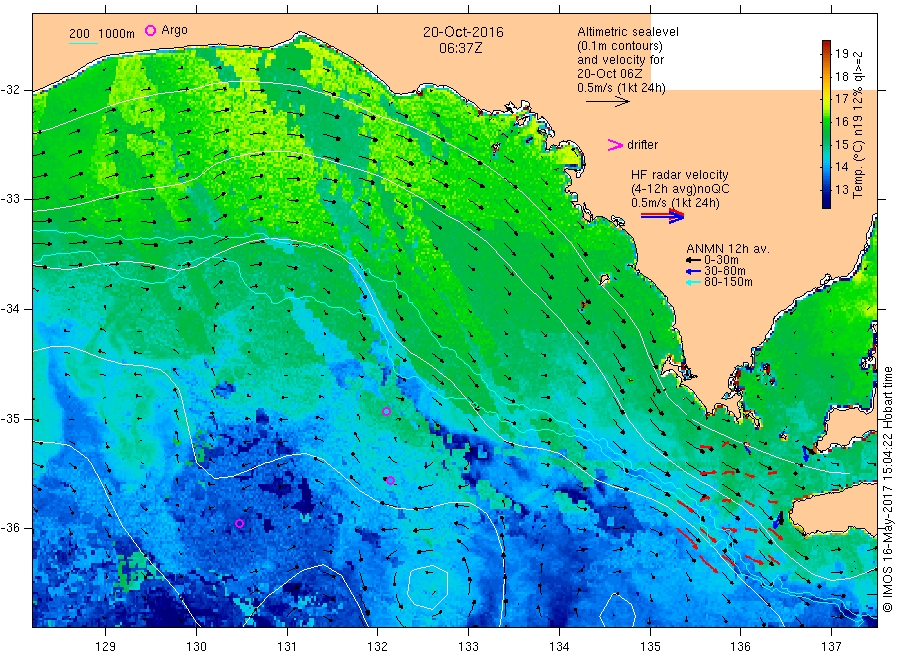Viewport: 900px width, 660px height.
Task: Click the -35 latitude axis label
Action: click(x=10, y=419)
